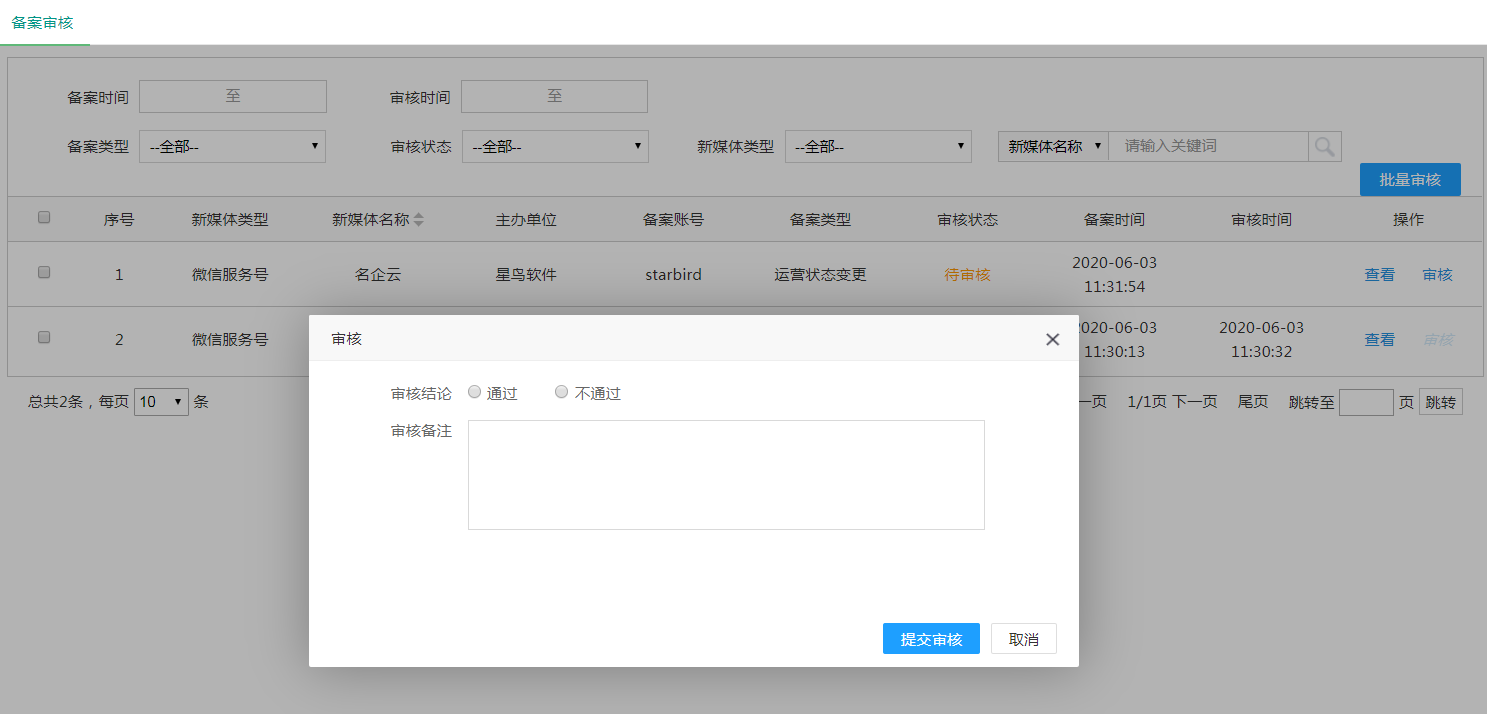Click the 星鸟软件 organizer cell

click(x=526, y=275)
